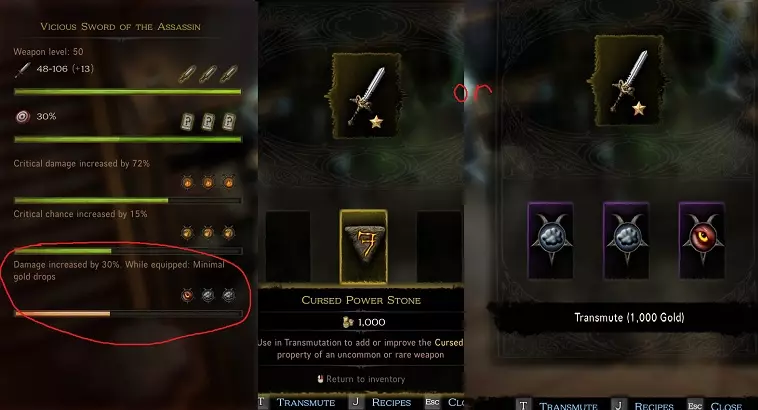
Task: Click the Transmute (1,000 Gold) button
Action: [629, 318]
